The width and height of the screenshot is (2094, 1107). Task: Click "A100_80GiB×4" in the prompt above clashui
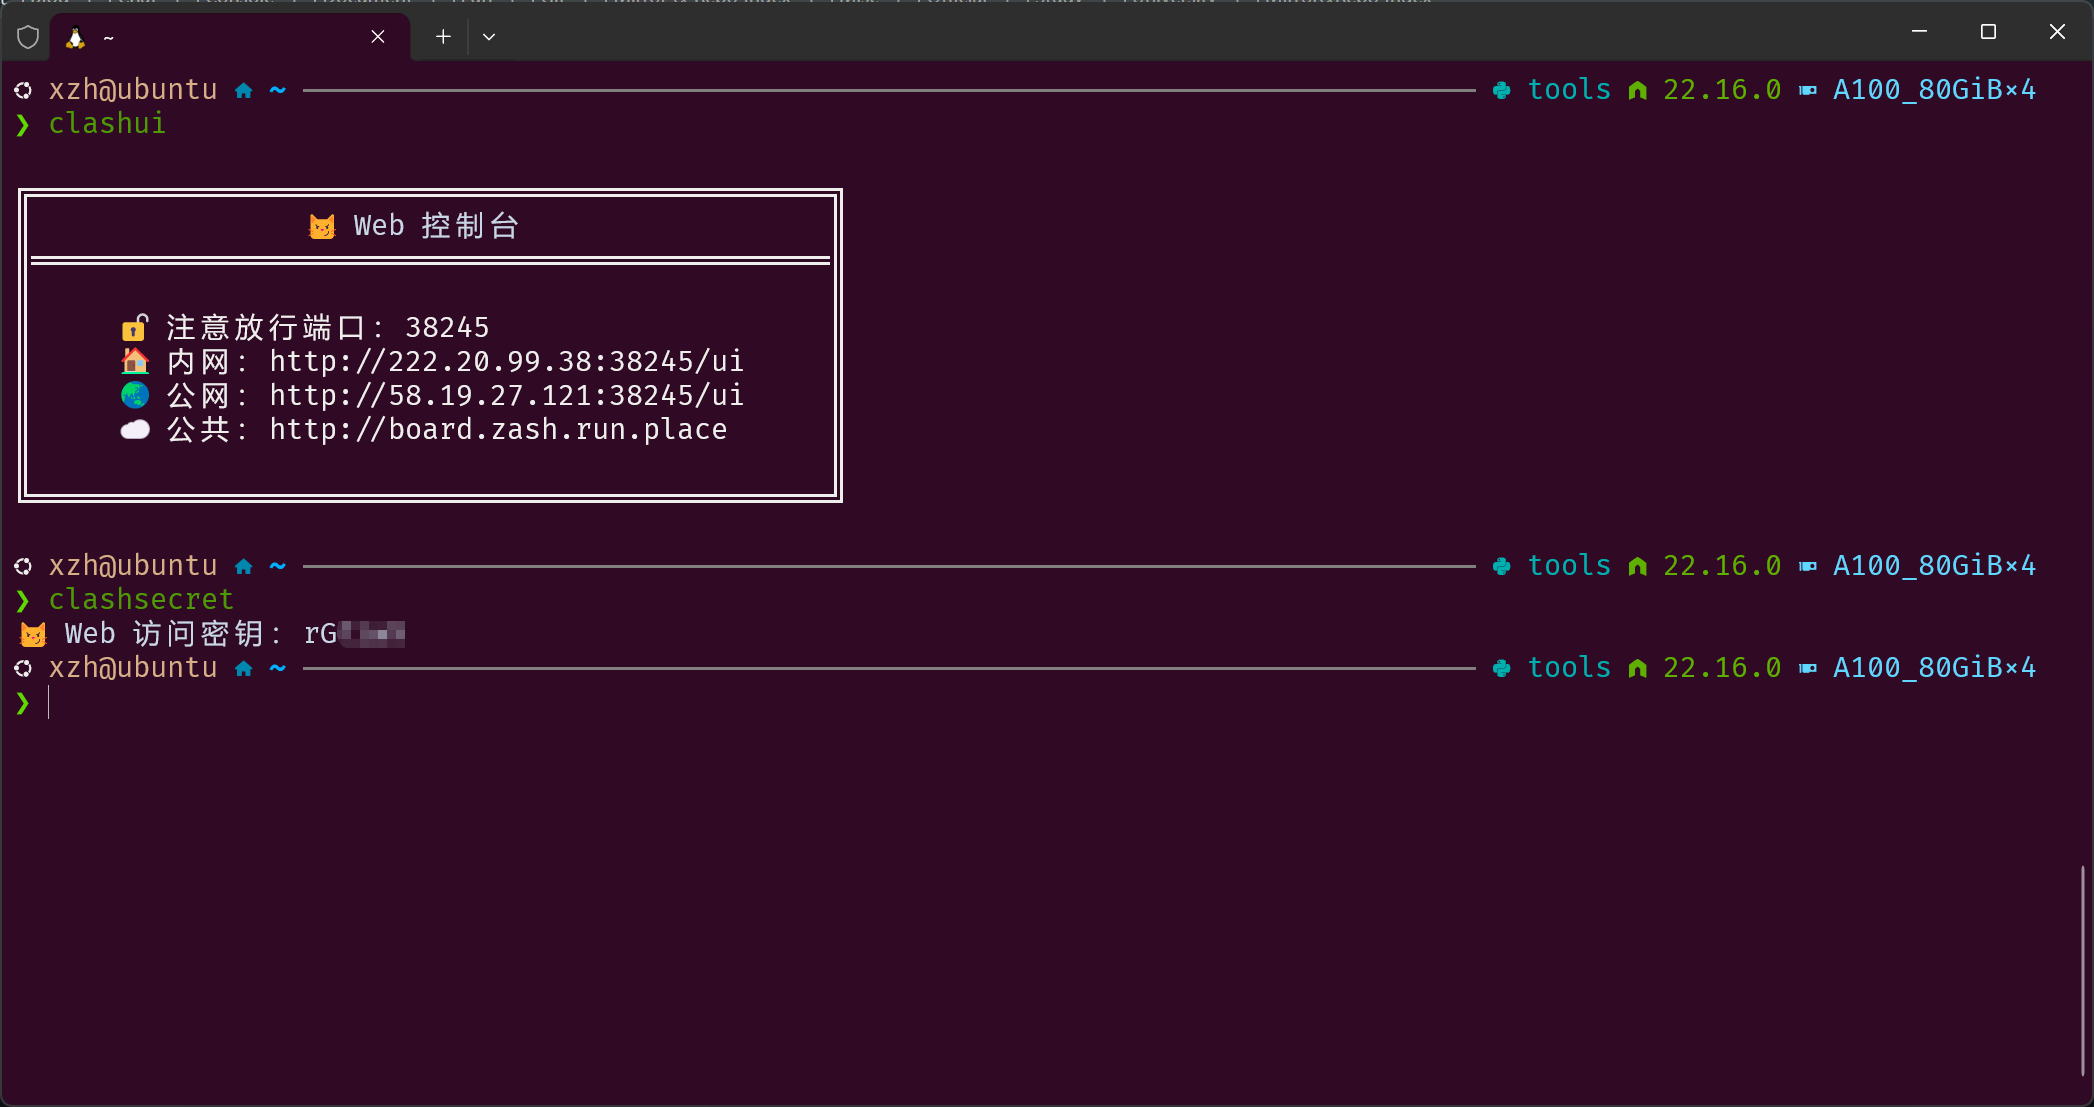click(1934, 90)
